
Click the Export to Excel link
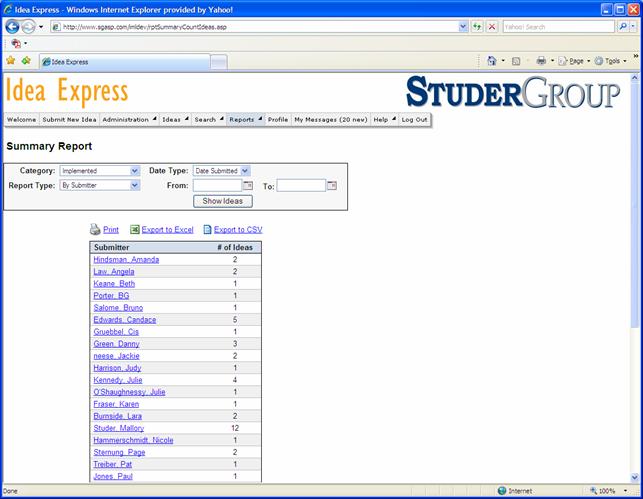click(x=167, y=230)
